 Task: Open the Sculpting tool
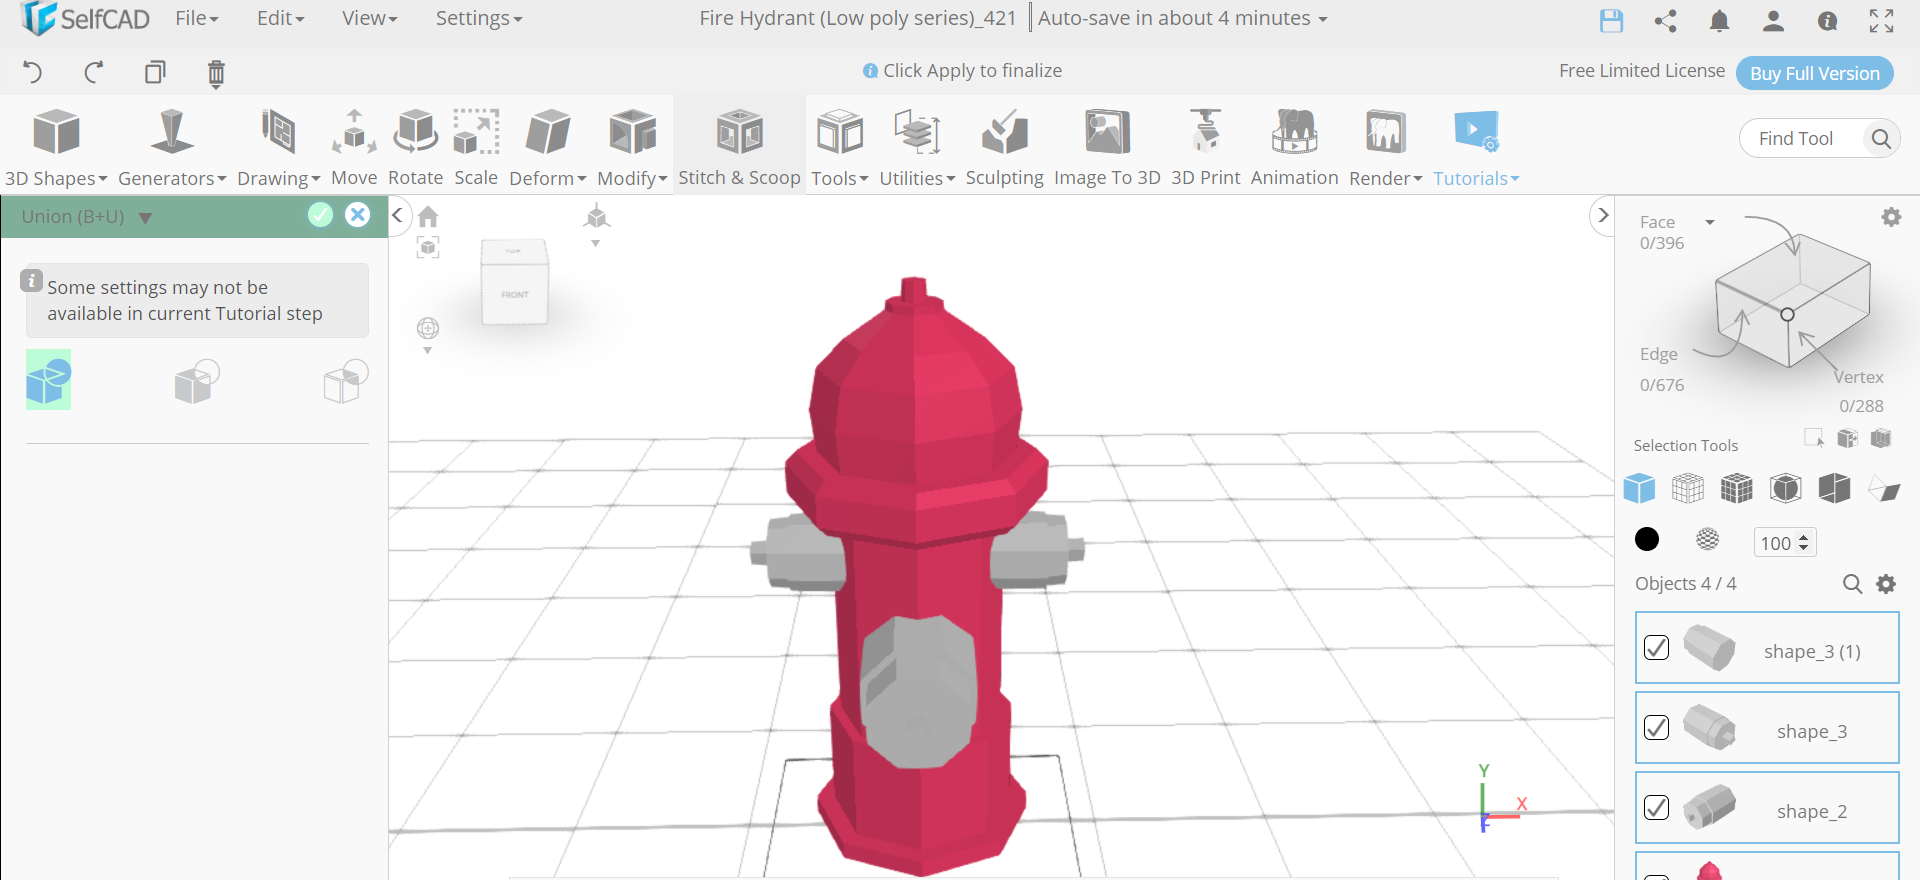point(1004,147)
